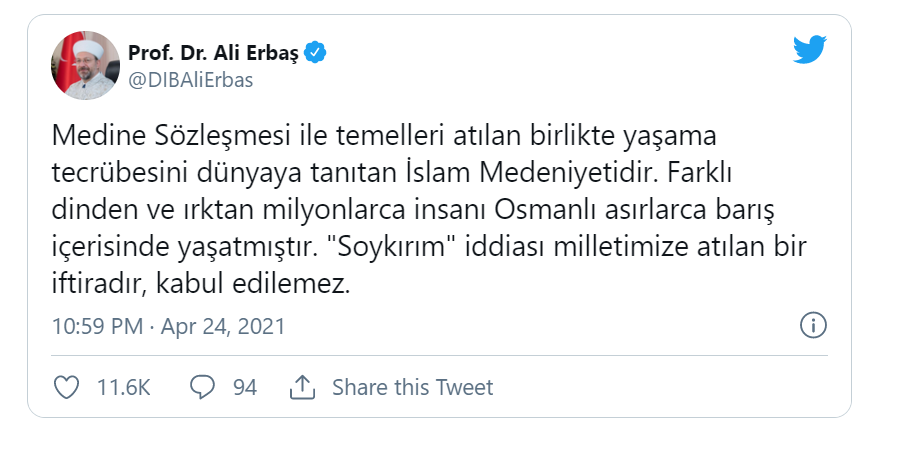The image size is (924, 467).
Task: Click the "Share this Tweet" label
Action: pos(412,387)
